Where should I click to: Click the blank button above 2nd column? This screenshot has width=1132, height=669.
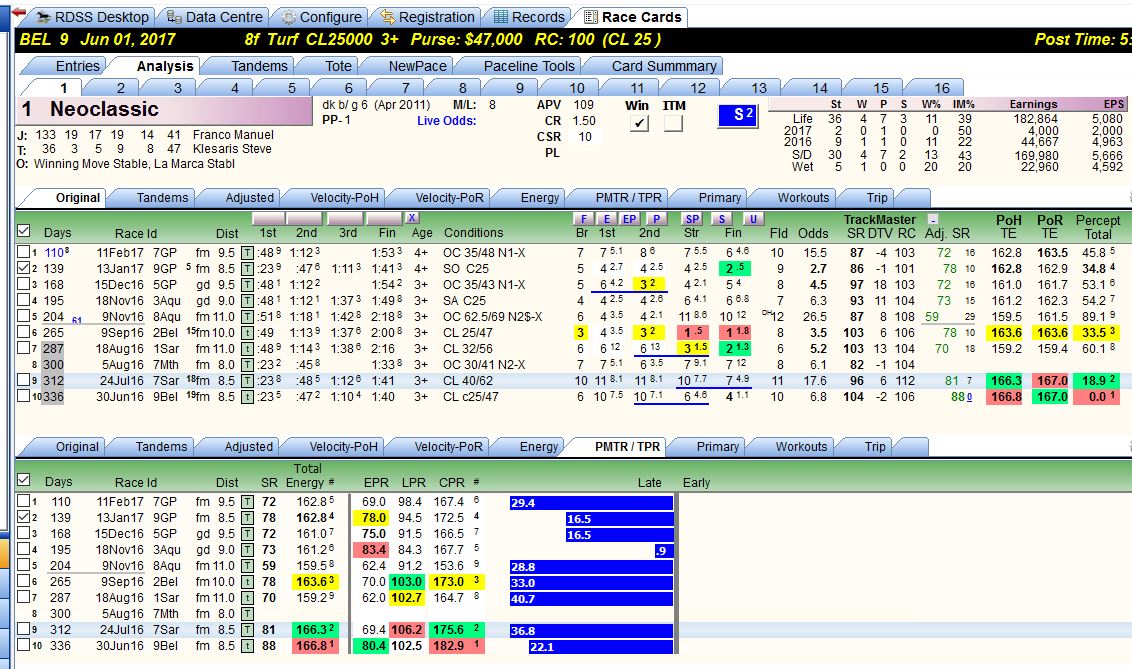point(304,218)
